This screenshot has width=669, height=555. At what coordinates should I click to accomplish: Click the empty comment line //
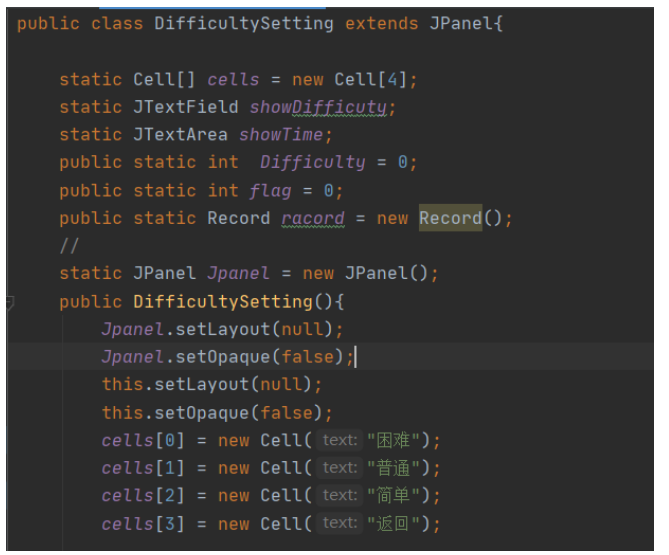(x=69, y=246)
